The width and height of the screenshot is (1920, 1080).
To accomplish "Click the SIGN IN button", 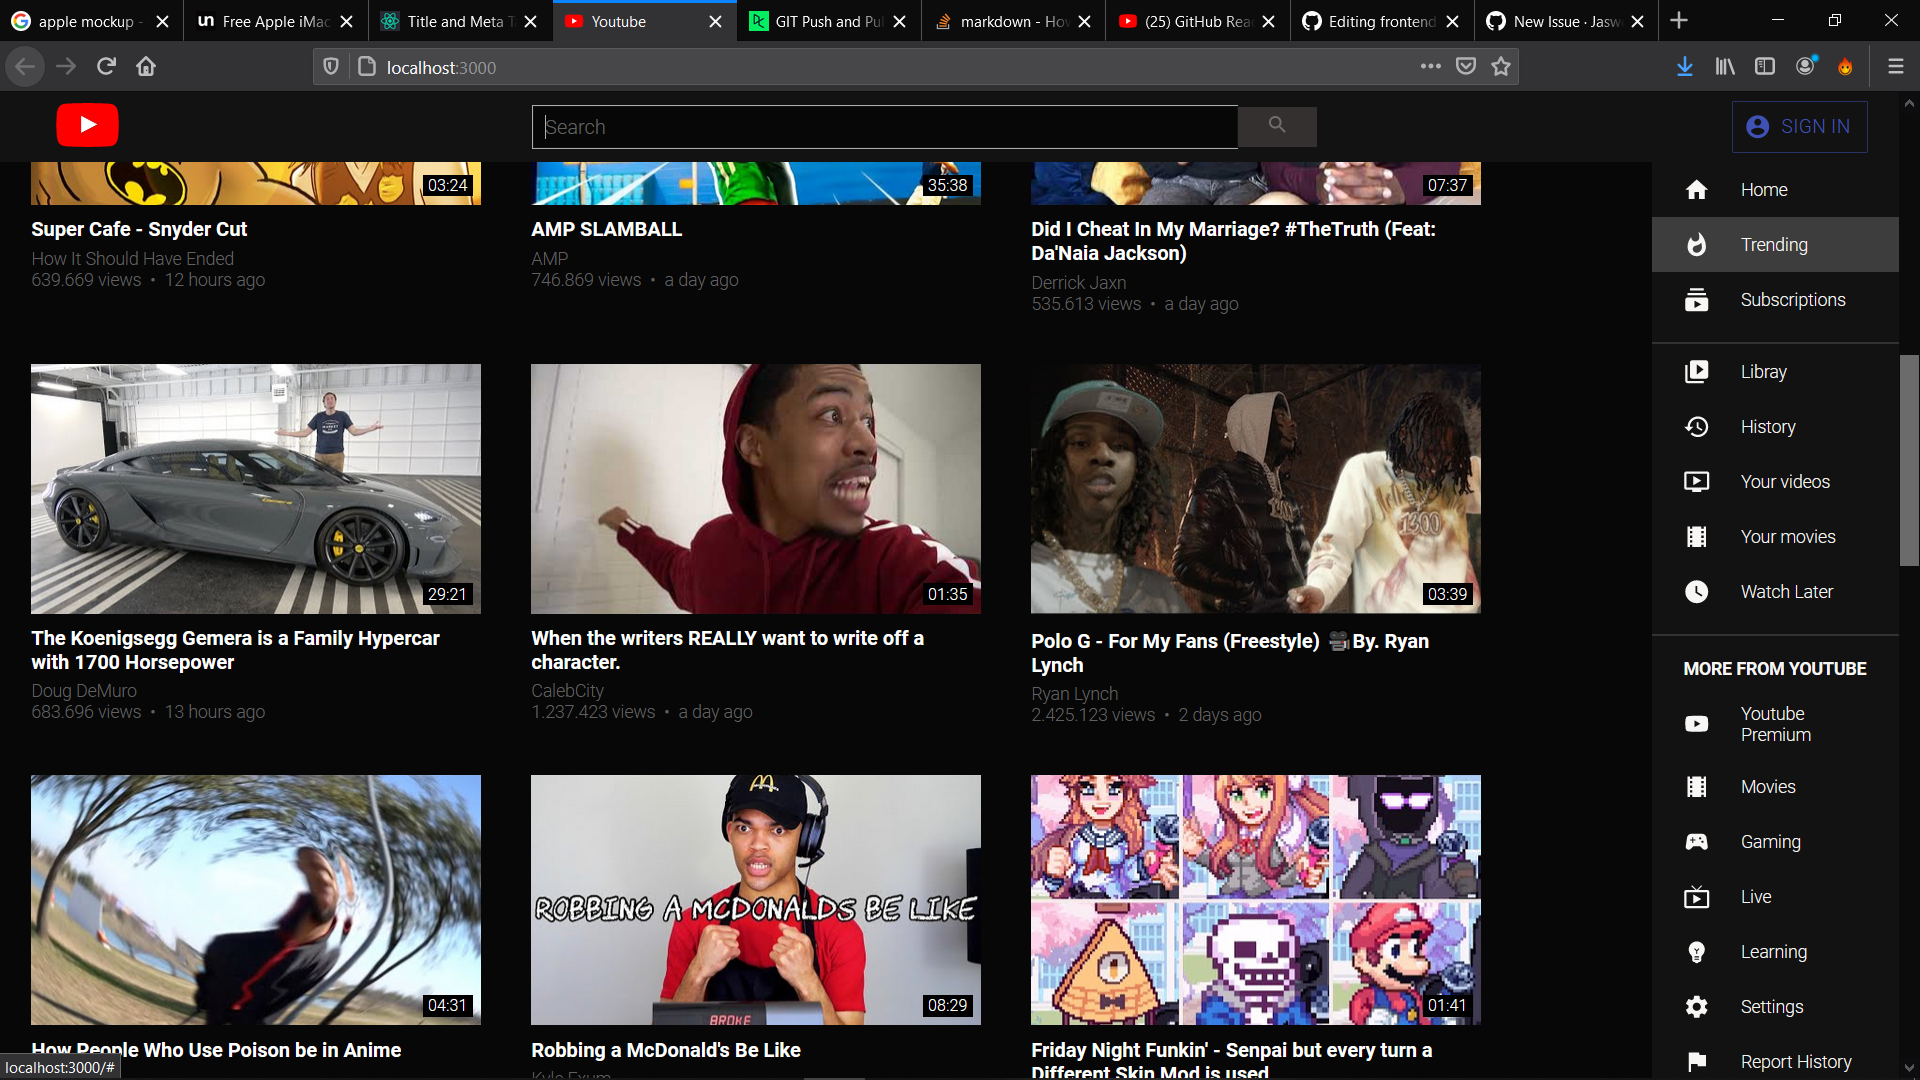I will click(1799, 127).
